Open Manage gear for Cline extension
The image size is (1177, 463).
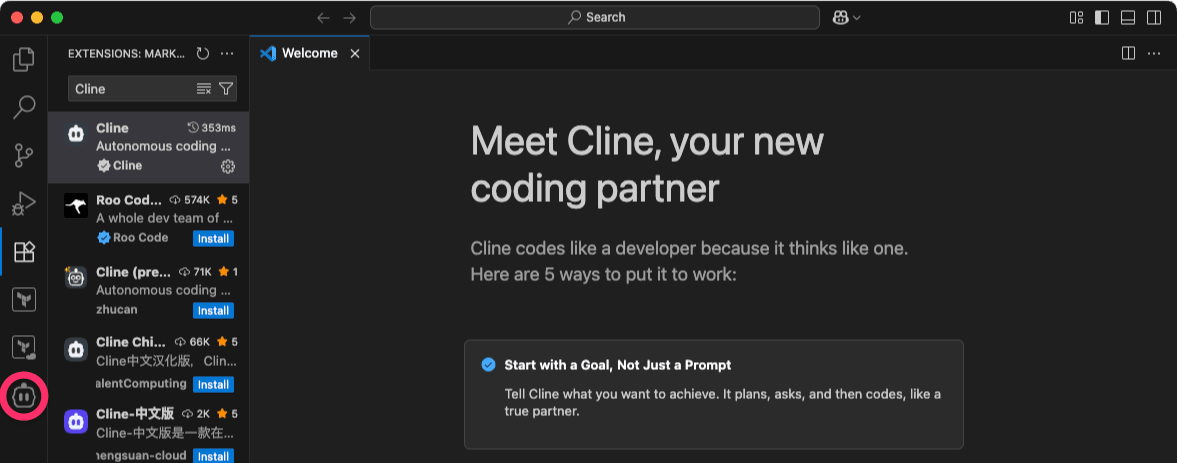[x=228, y=167]
